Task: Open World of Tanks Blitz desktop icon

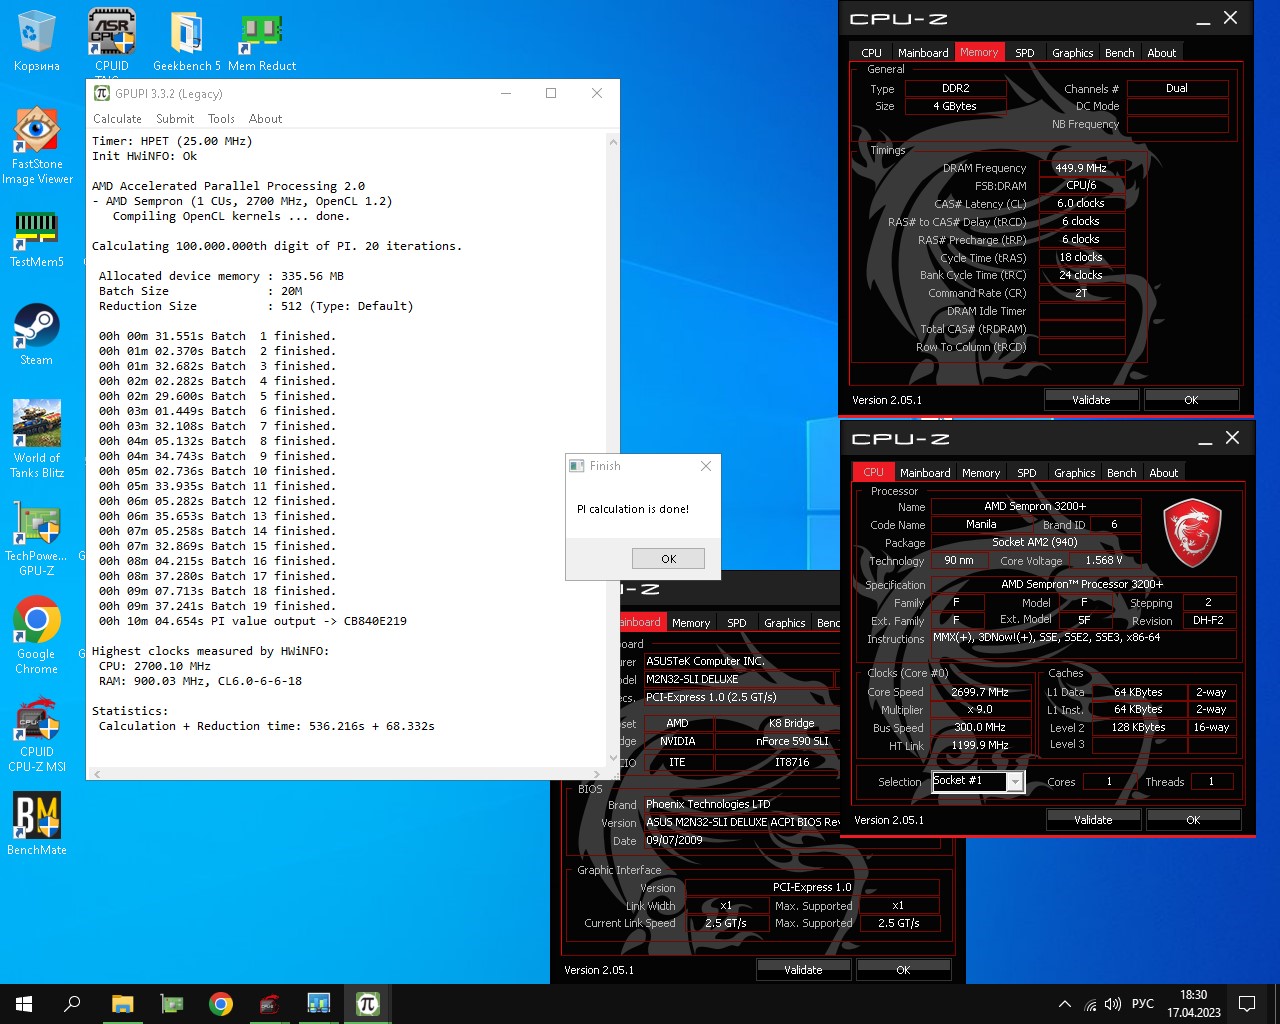Action: coord(37,438)
